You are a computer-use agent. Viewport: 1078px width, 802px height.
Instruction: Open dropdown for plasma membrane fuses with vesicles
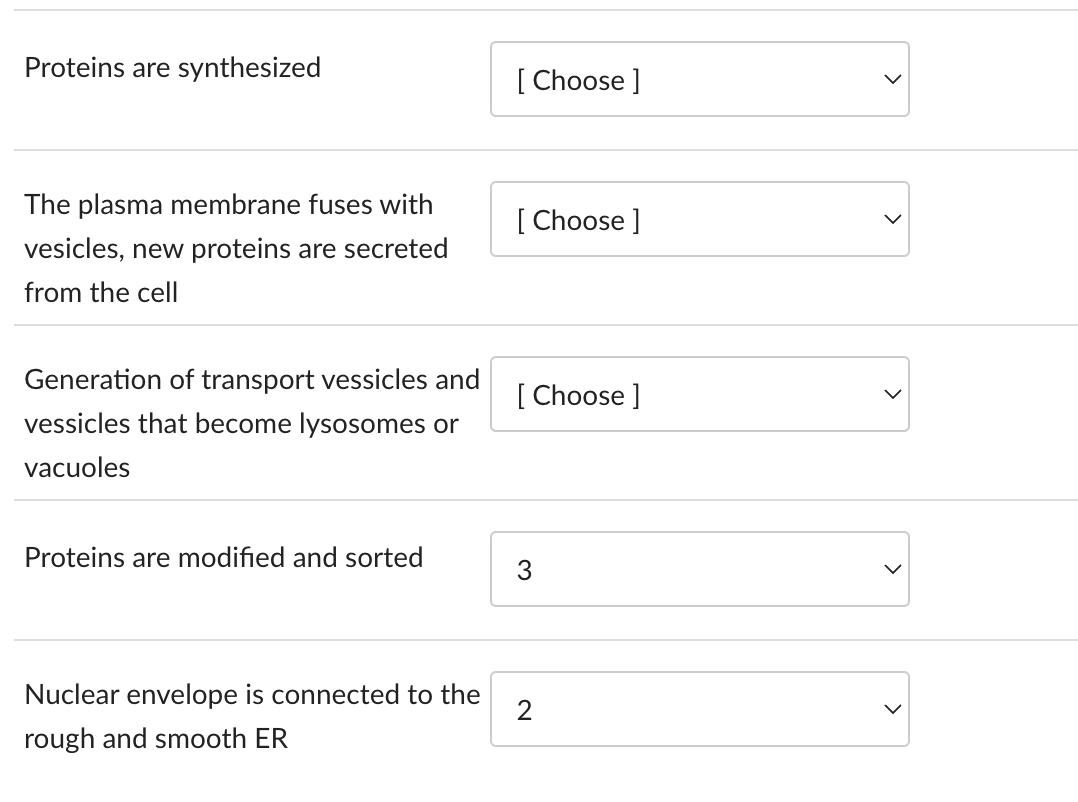point(699,219)
